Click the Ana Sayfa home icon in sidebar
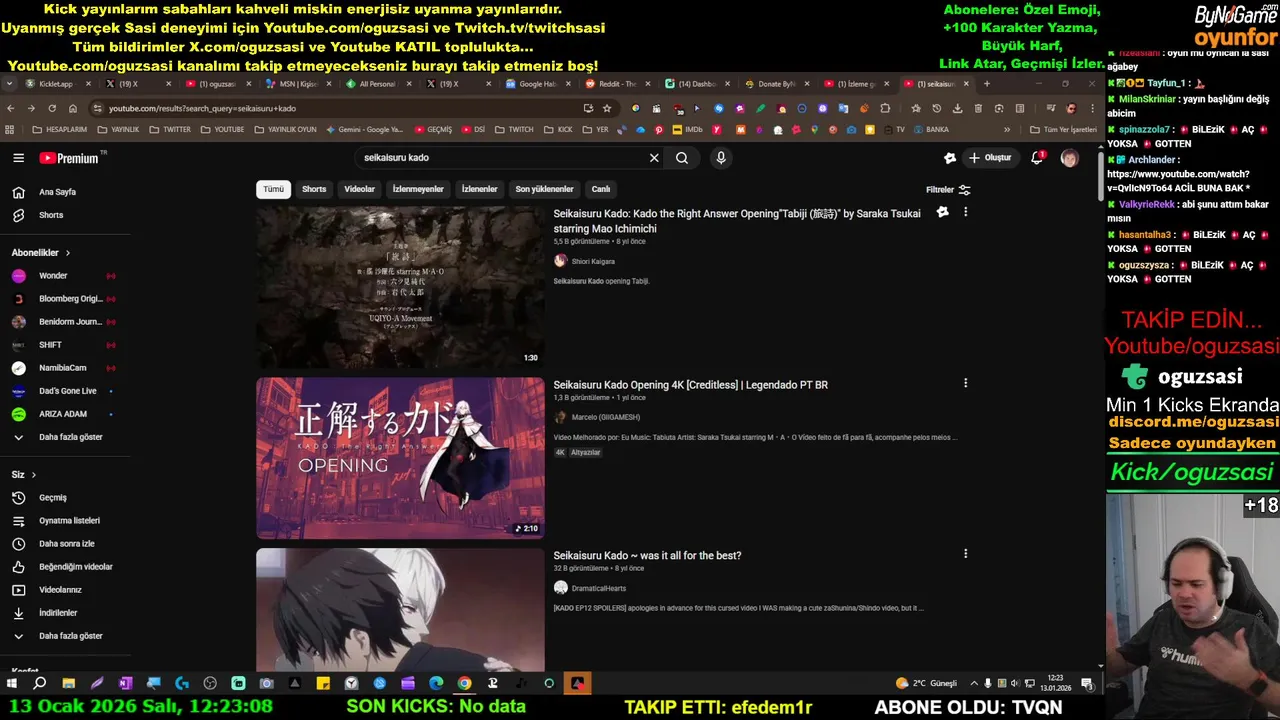1280x720 pixels. coord(18,192)
